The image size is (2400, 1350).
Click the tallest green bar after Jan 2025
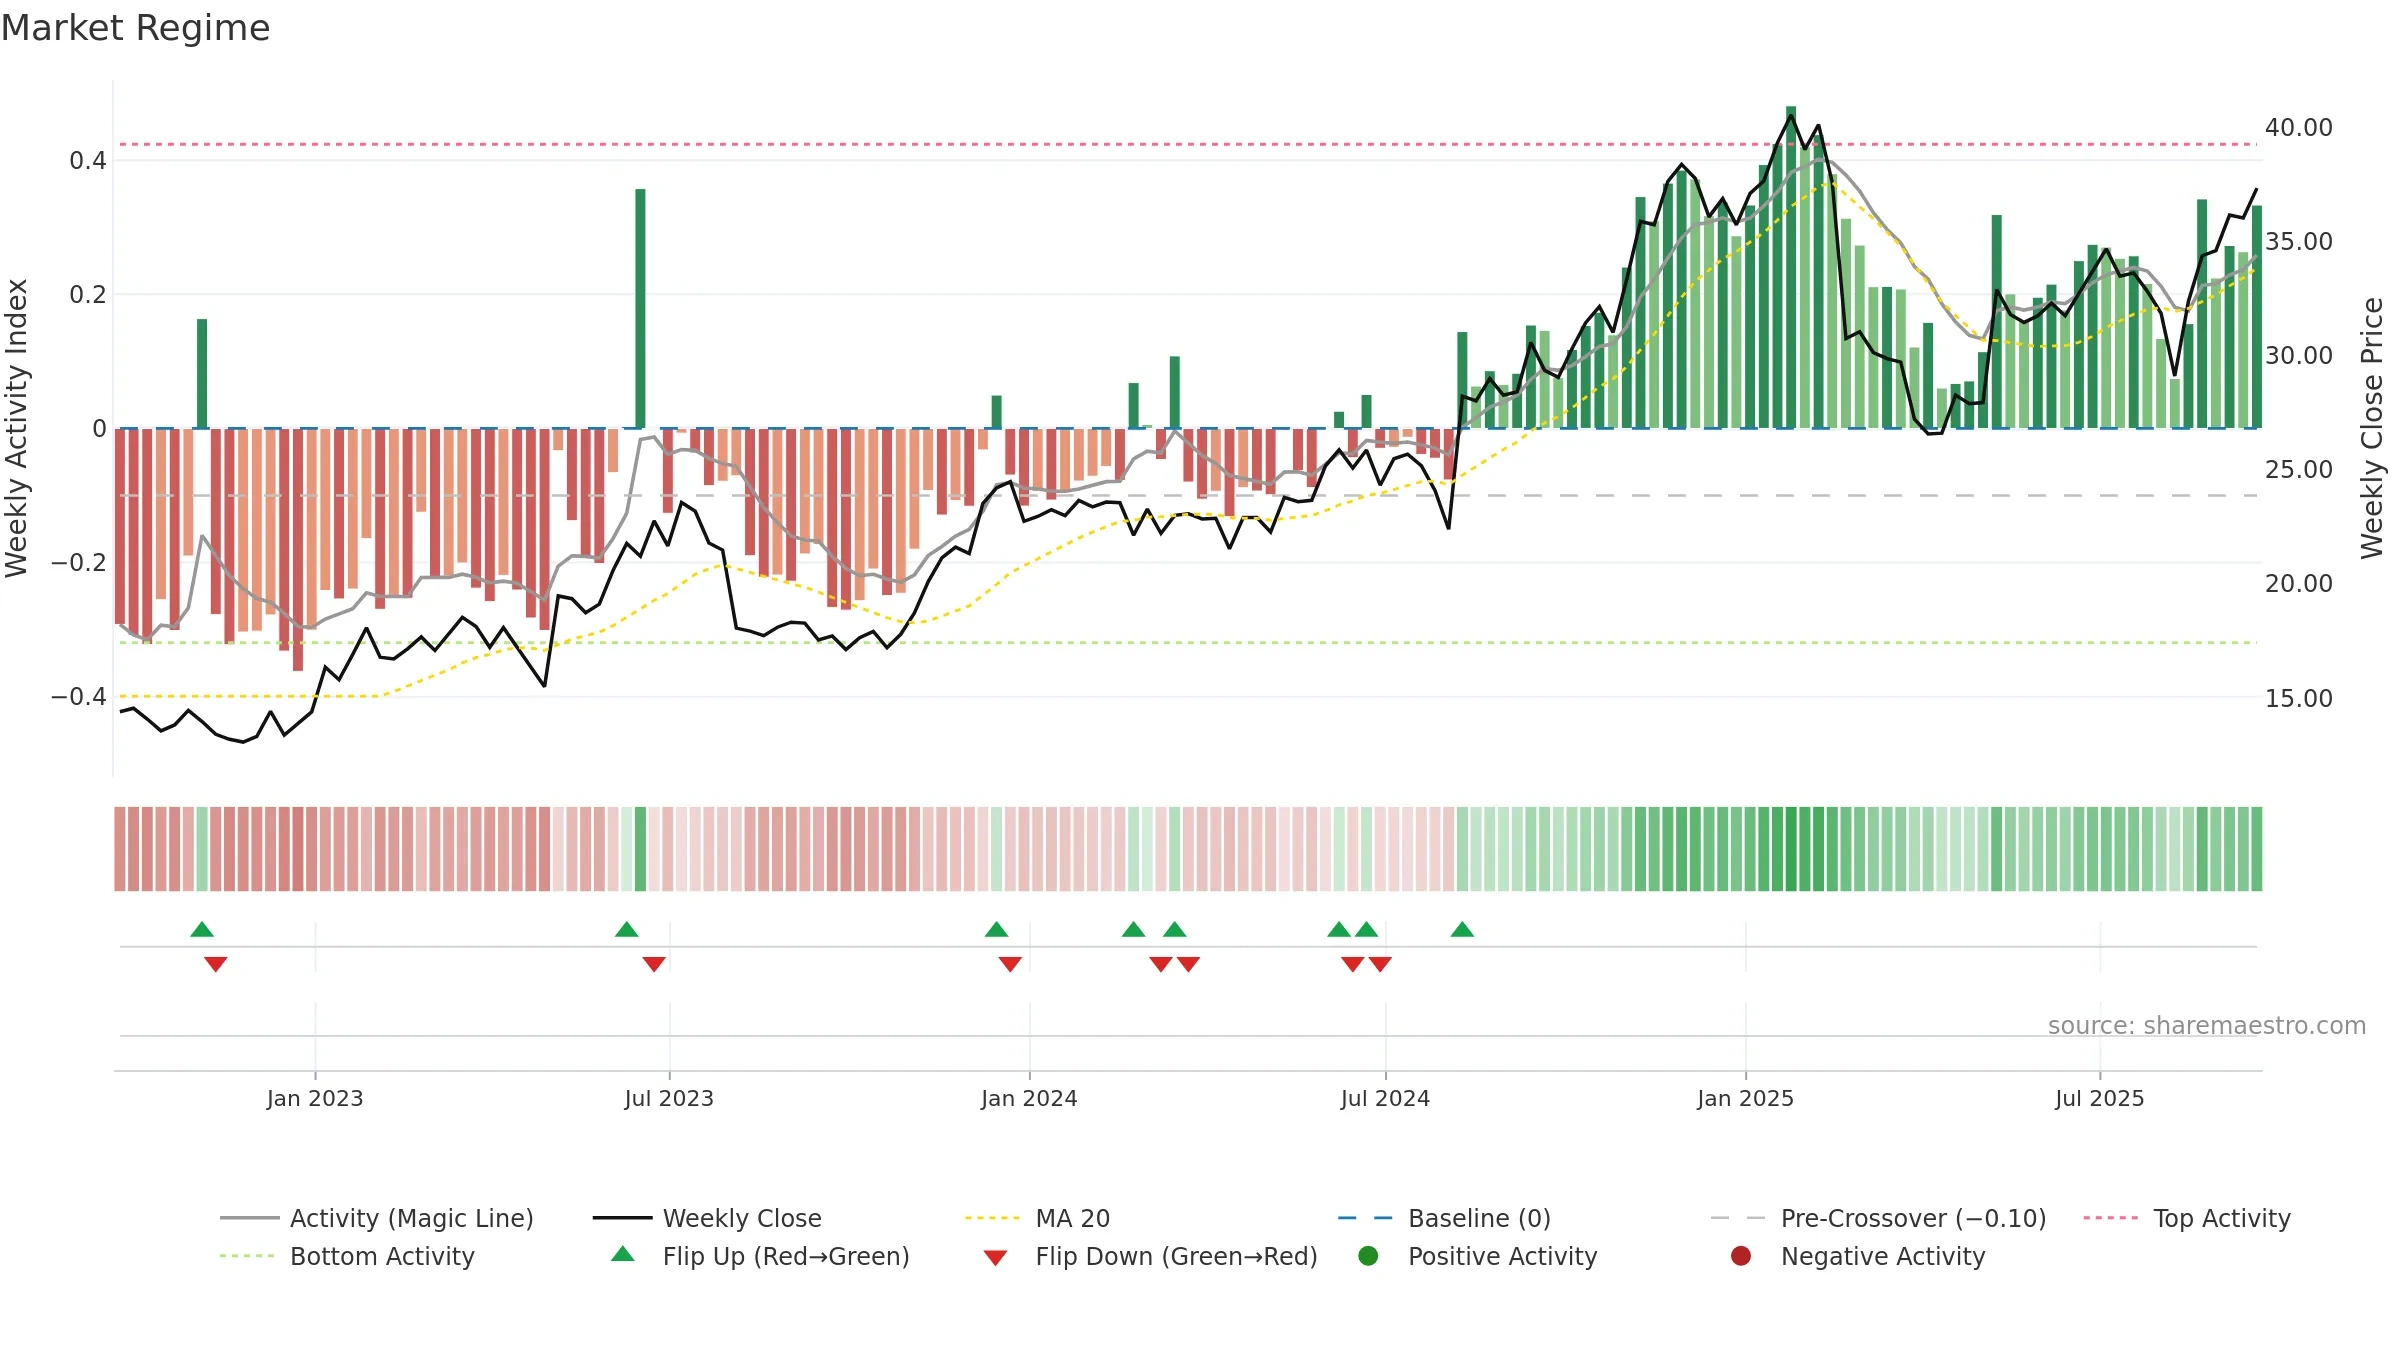point(1791,267)
